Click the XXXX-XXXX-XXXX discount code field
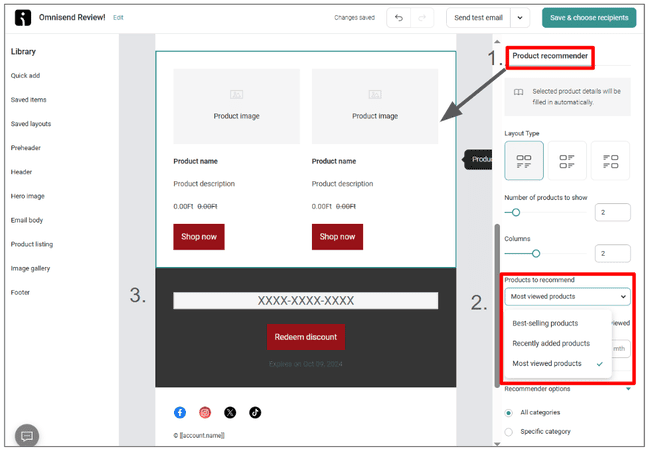This screenshot has height=453, width=650. tap(306, 300)
